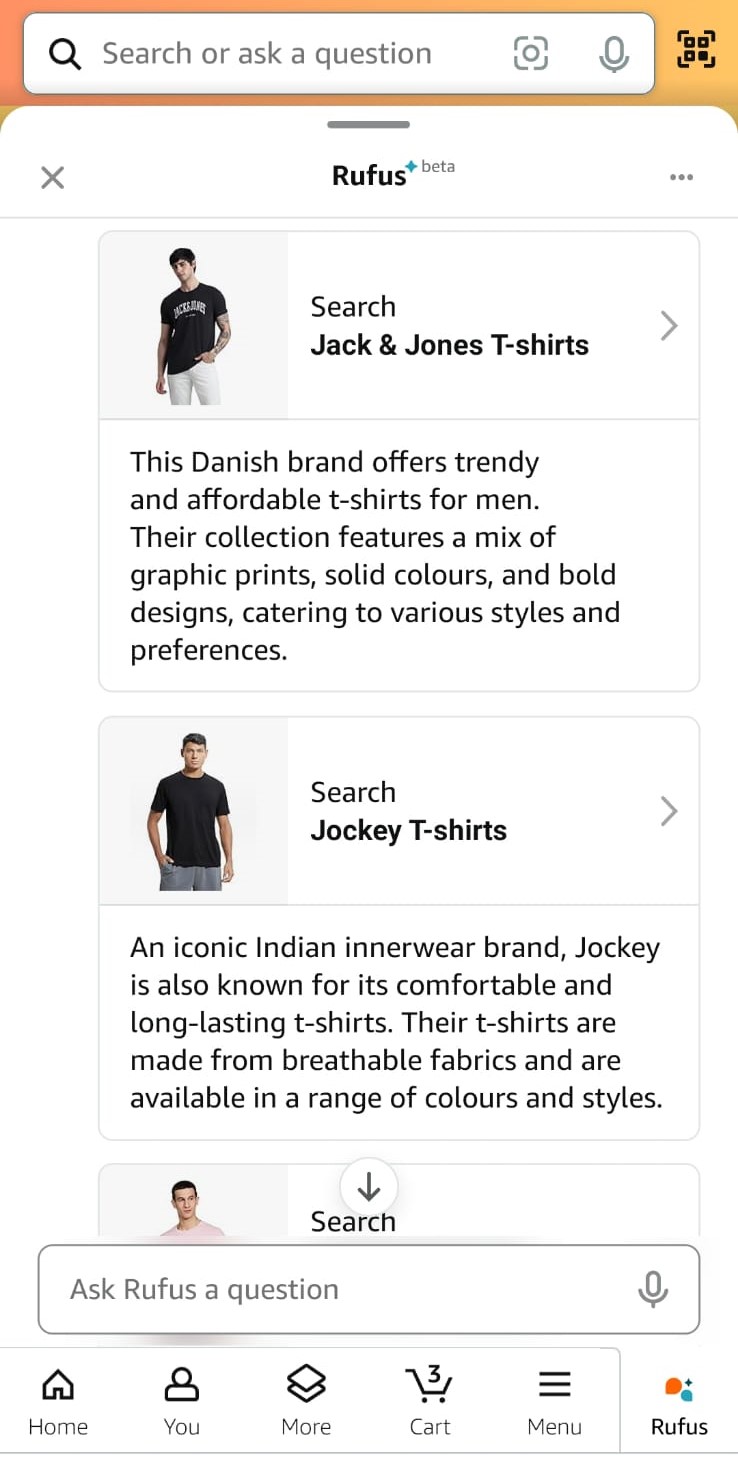Focus the Ask Rufus a question field
Viewport: 738px width, 1471px height.
[x=330, y=1289]
